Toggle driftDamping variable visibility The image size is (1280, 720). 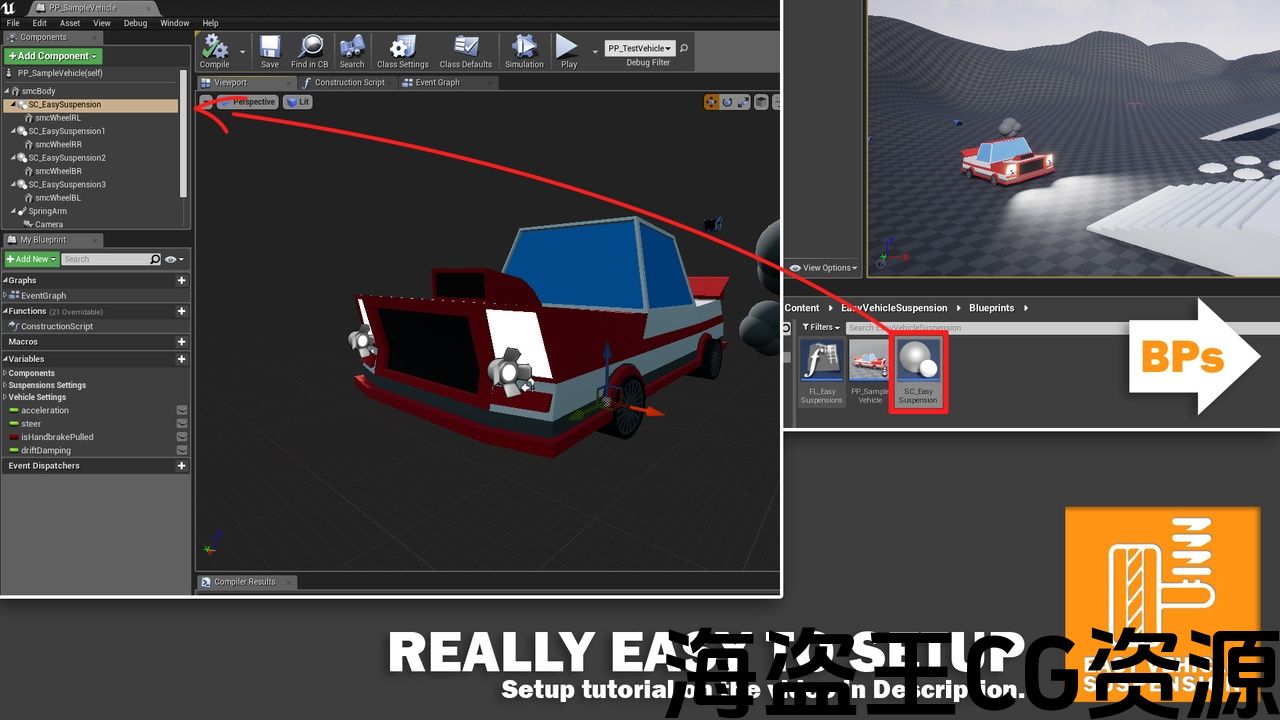click(x=182, y=451)
